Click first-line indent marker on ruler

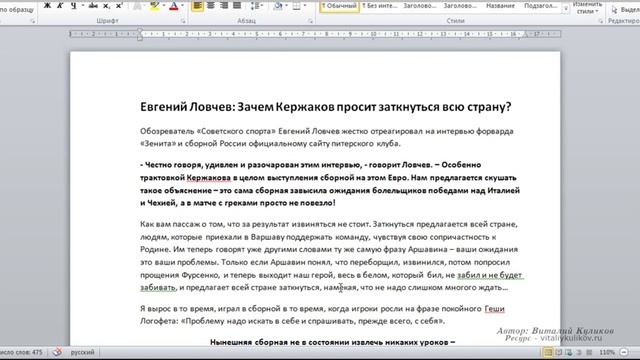(x=140, y=31)
